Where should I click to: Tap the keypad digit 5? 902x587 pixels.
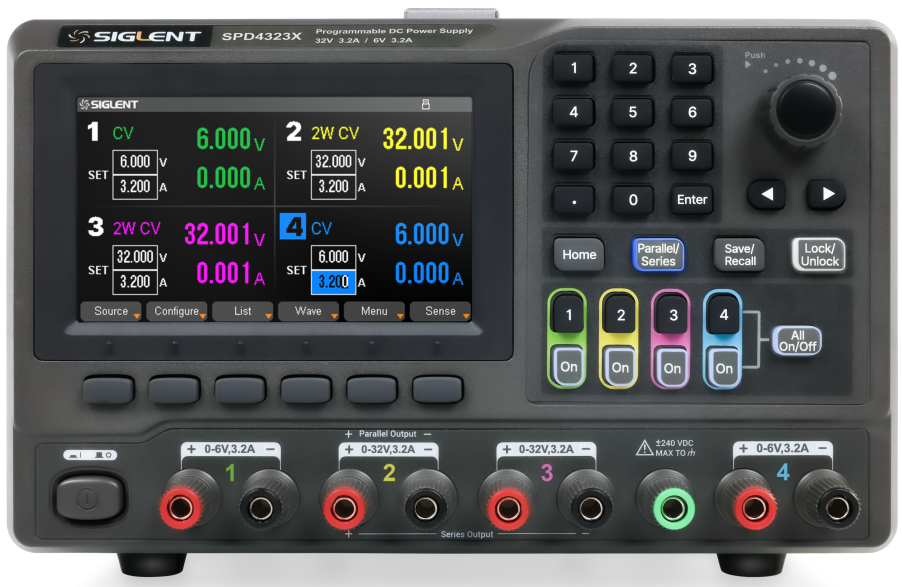tap(633, 112)
